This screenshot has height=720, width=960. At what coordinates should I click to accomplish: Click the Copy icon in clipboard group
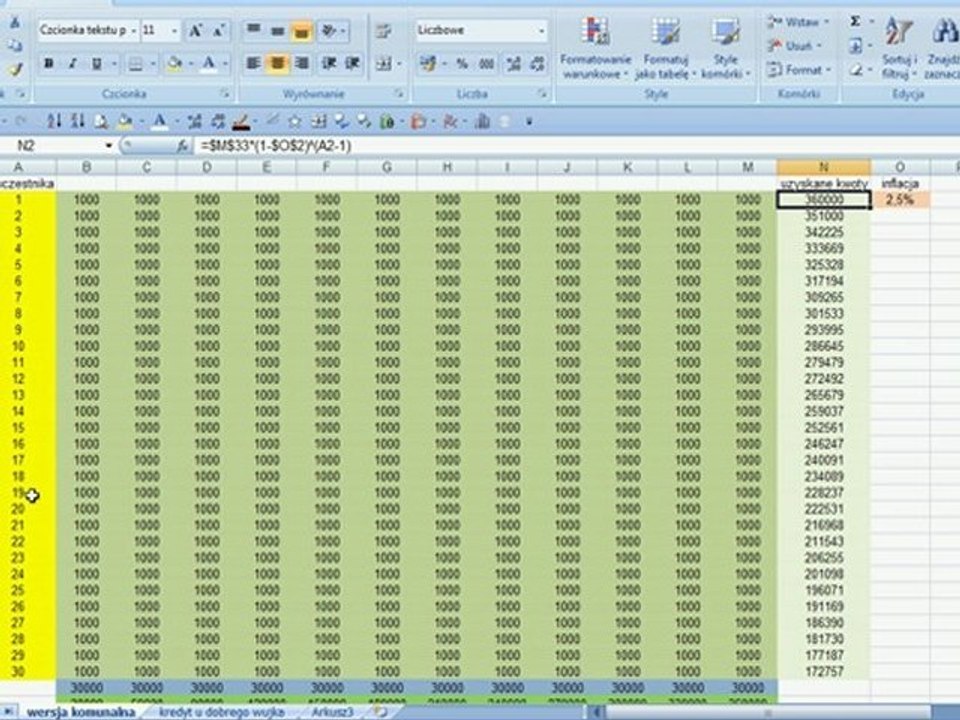click(15, 46)
